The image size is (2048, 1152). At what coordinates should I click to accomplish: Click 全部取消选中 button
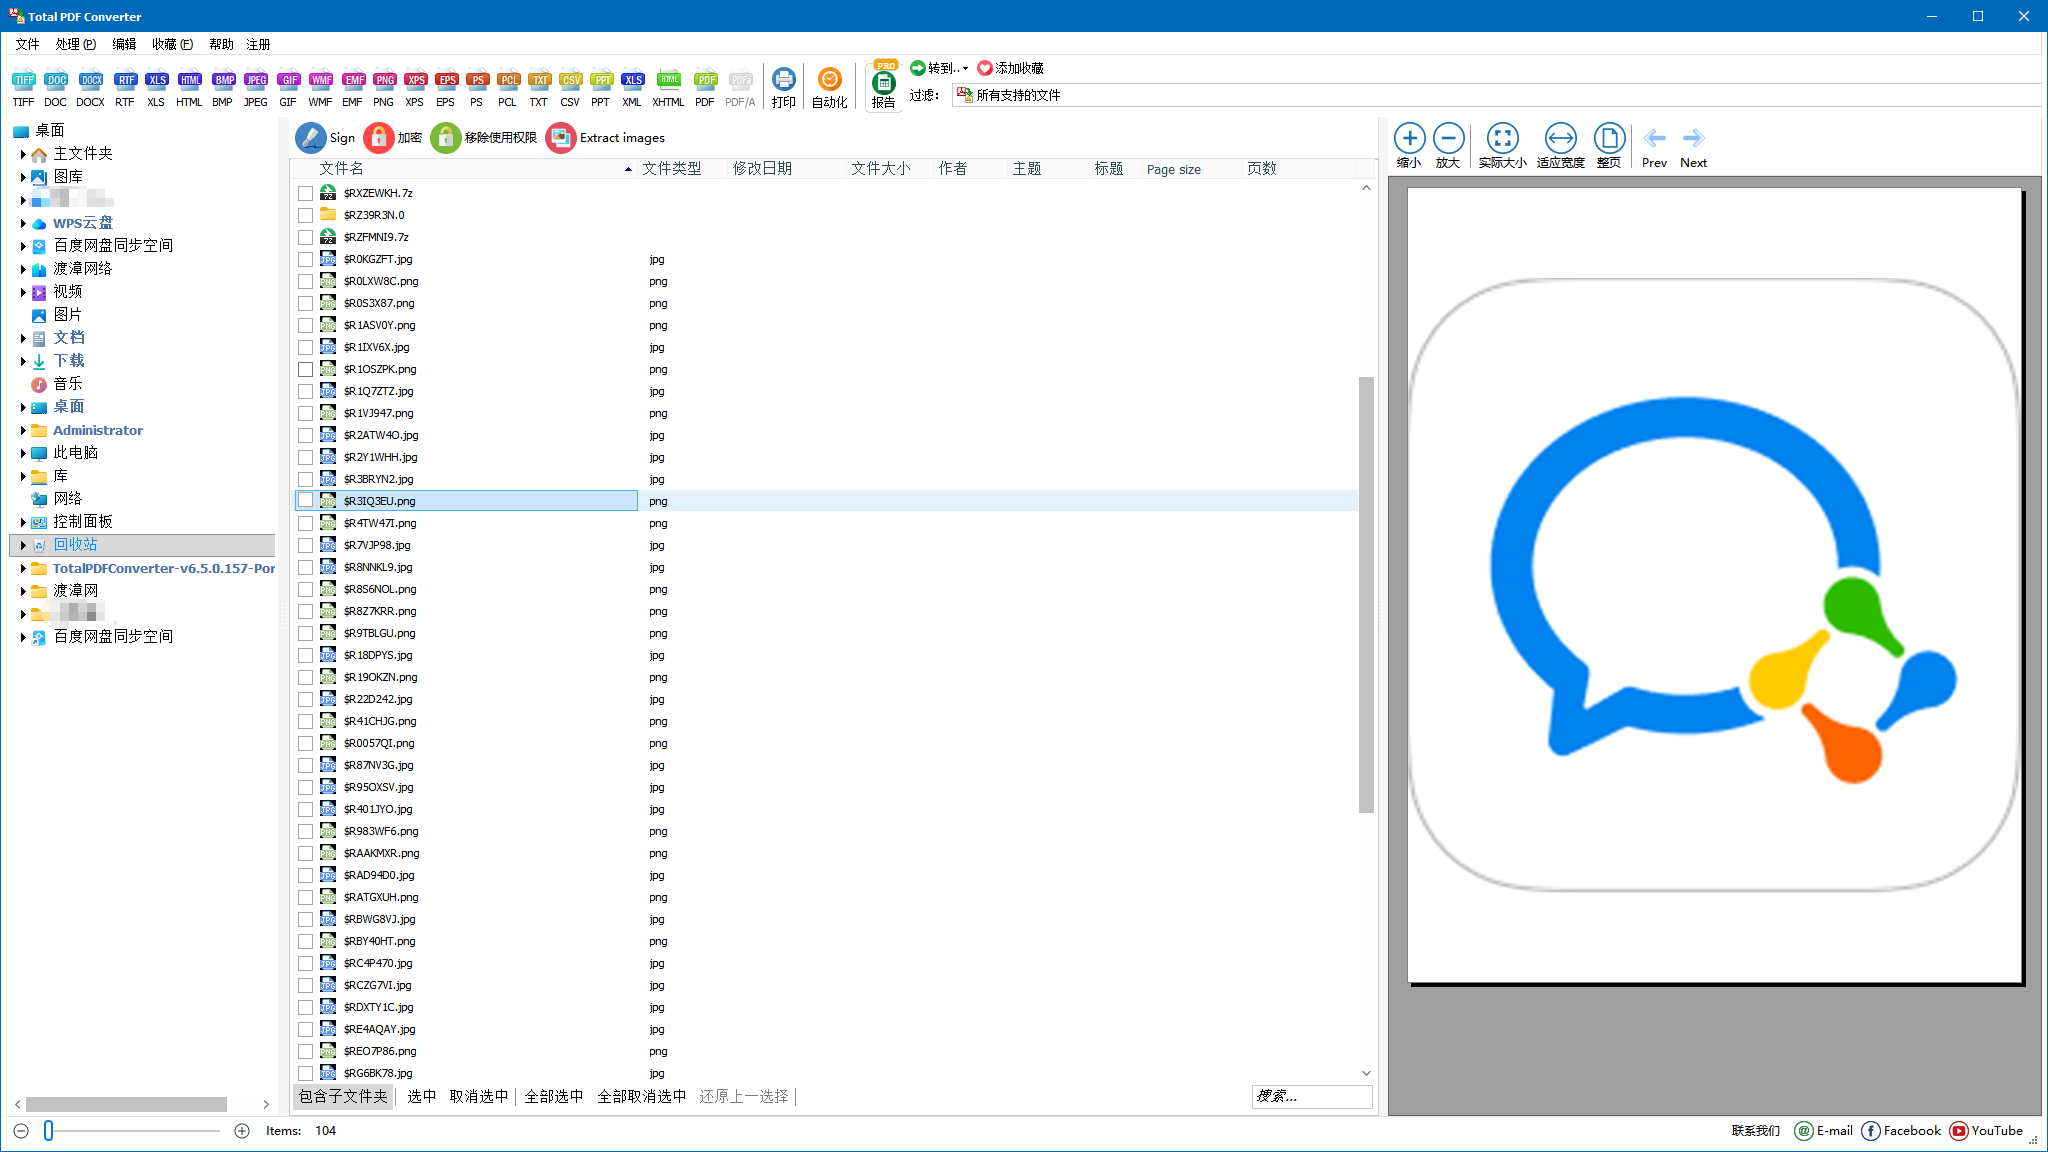click(x=642, y=1096)
